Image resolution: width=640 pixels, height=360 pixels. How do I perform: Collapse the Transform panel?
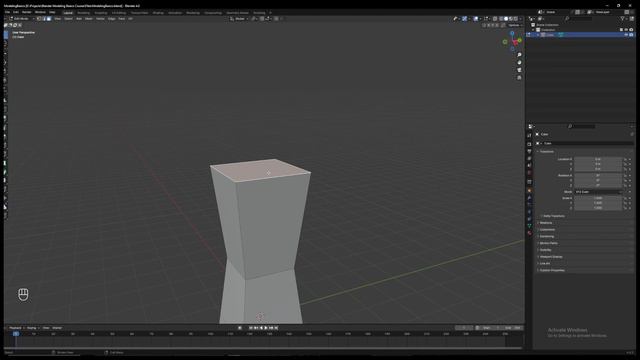546,151
